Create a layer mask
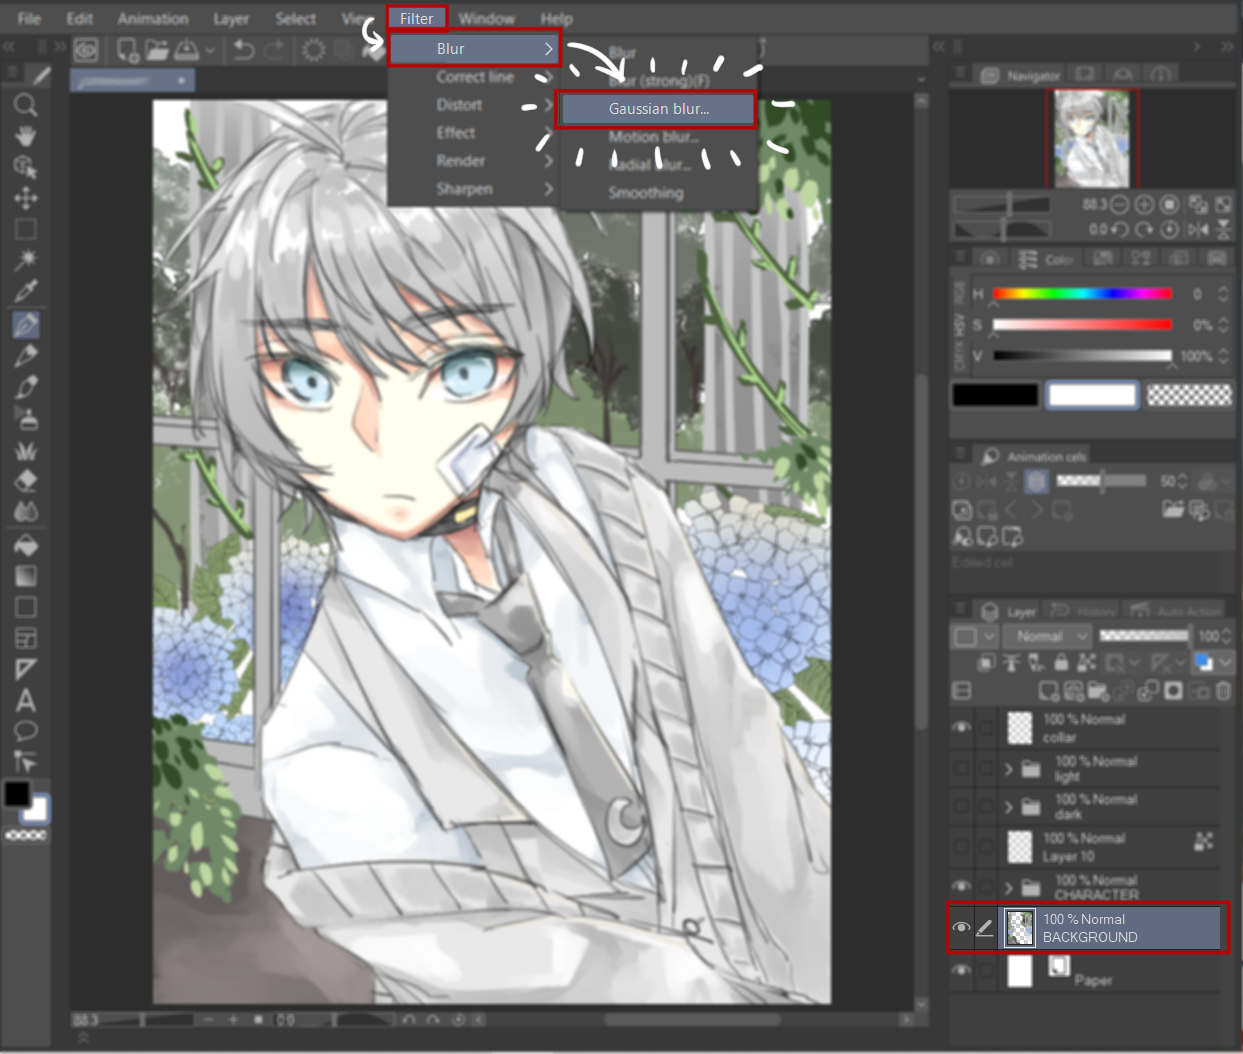This screenshot has height=1054, width=1243. coord(1173,691)
